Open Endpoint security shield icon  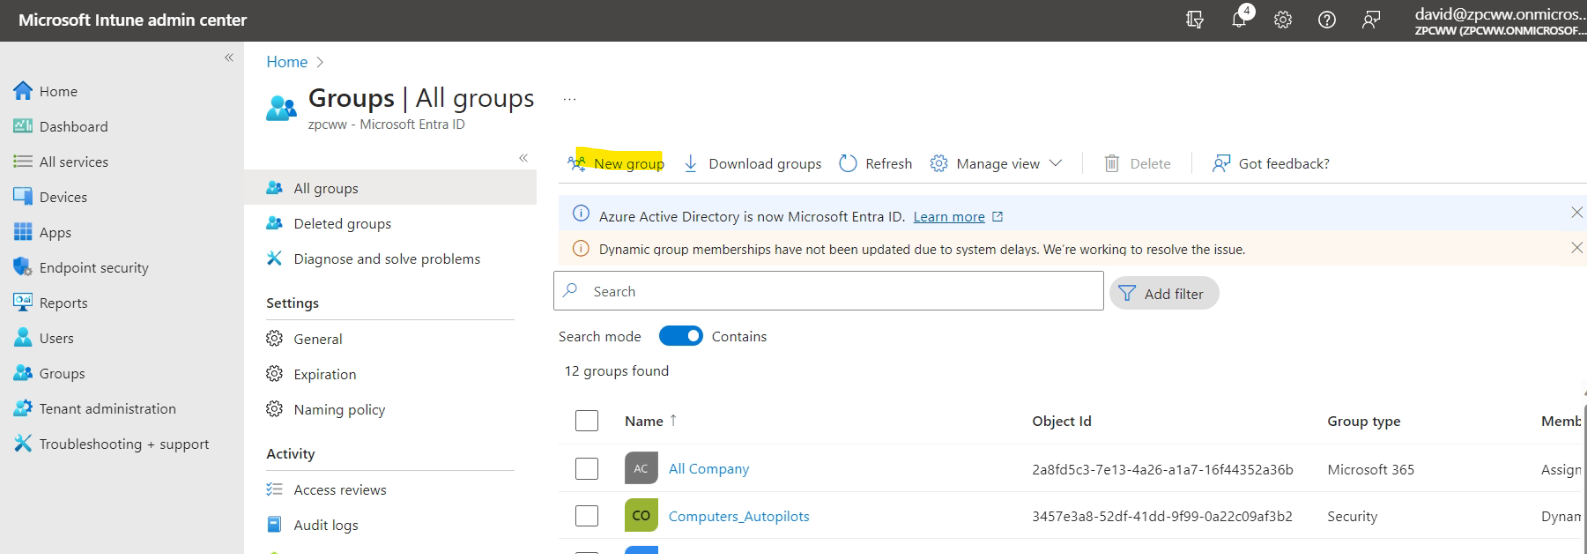tap(22, 268)
